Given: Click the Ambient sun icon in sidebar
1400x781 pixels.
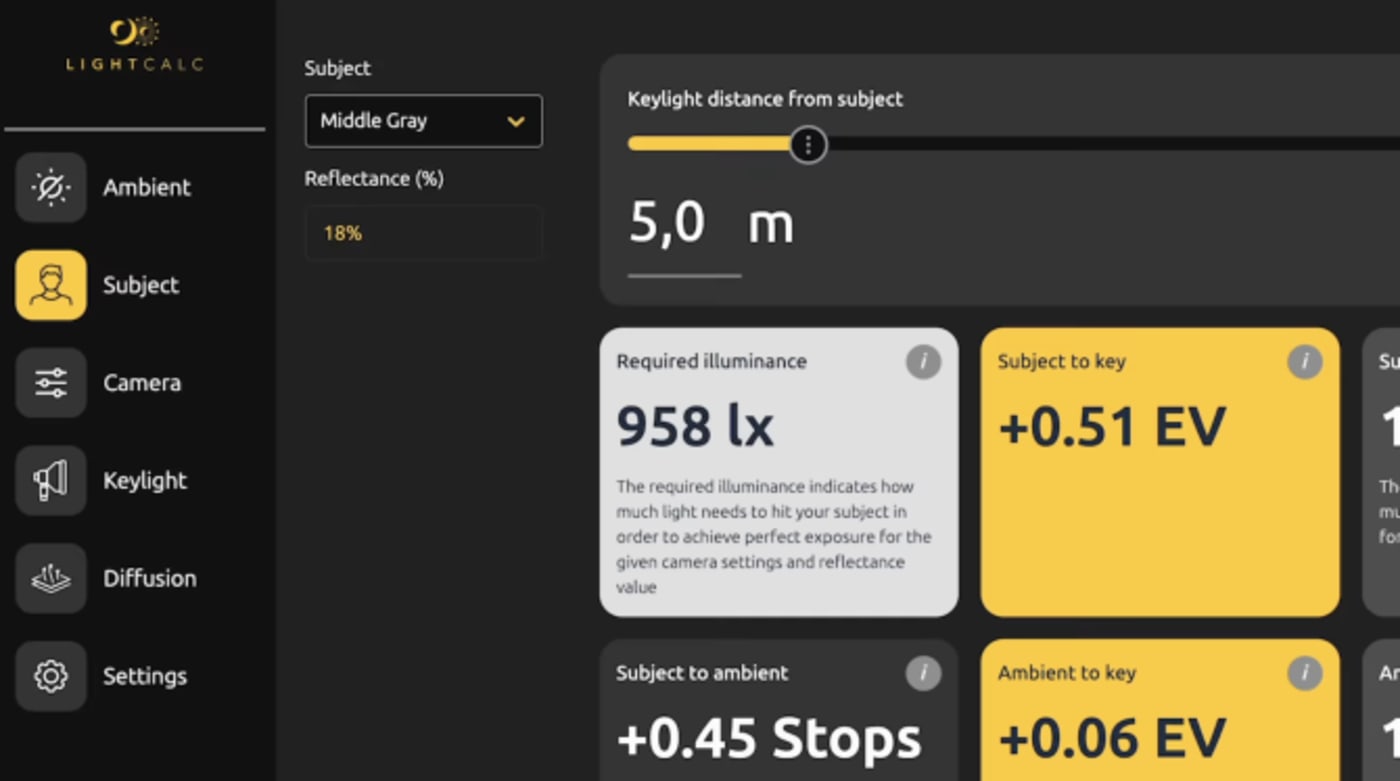Looking at the screenshot, I should pyautogui.click(x=51, y=187).
